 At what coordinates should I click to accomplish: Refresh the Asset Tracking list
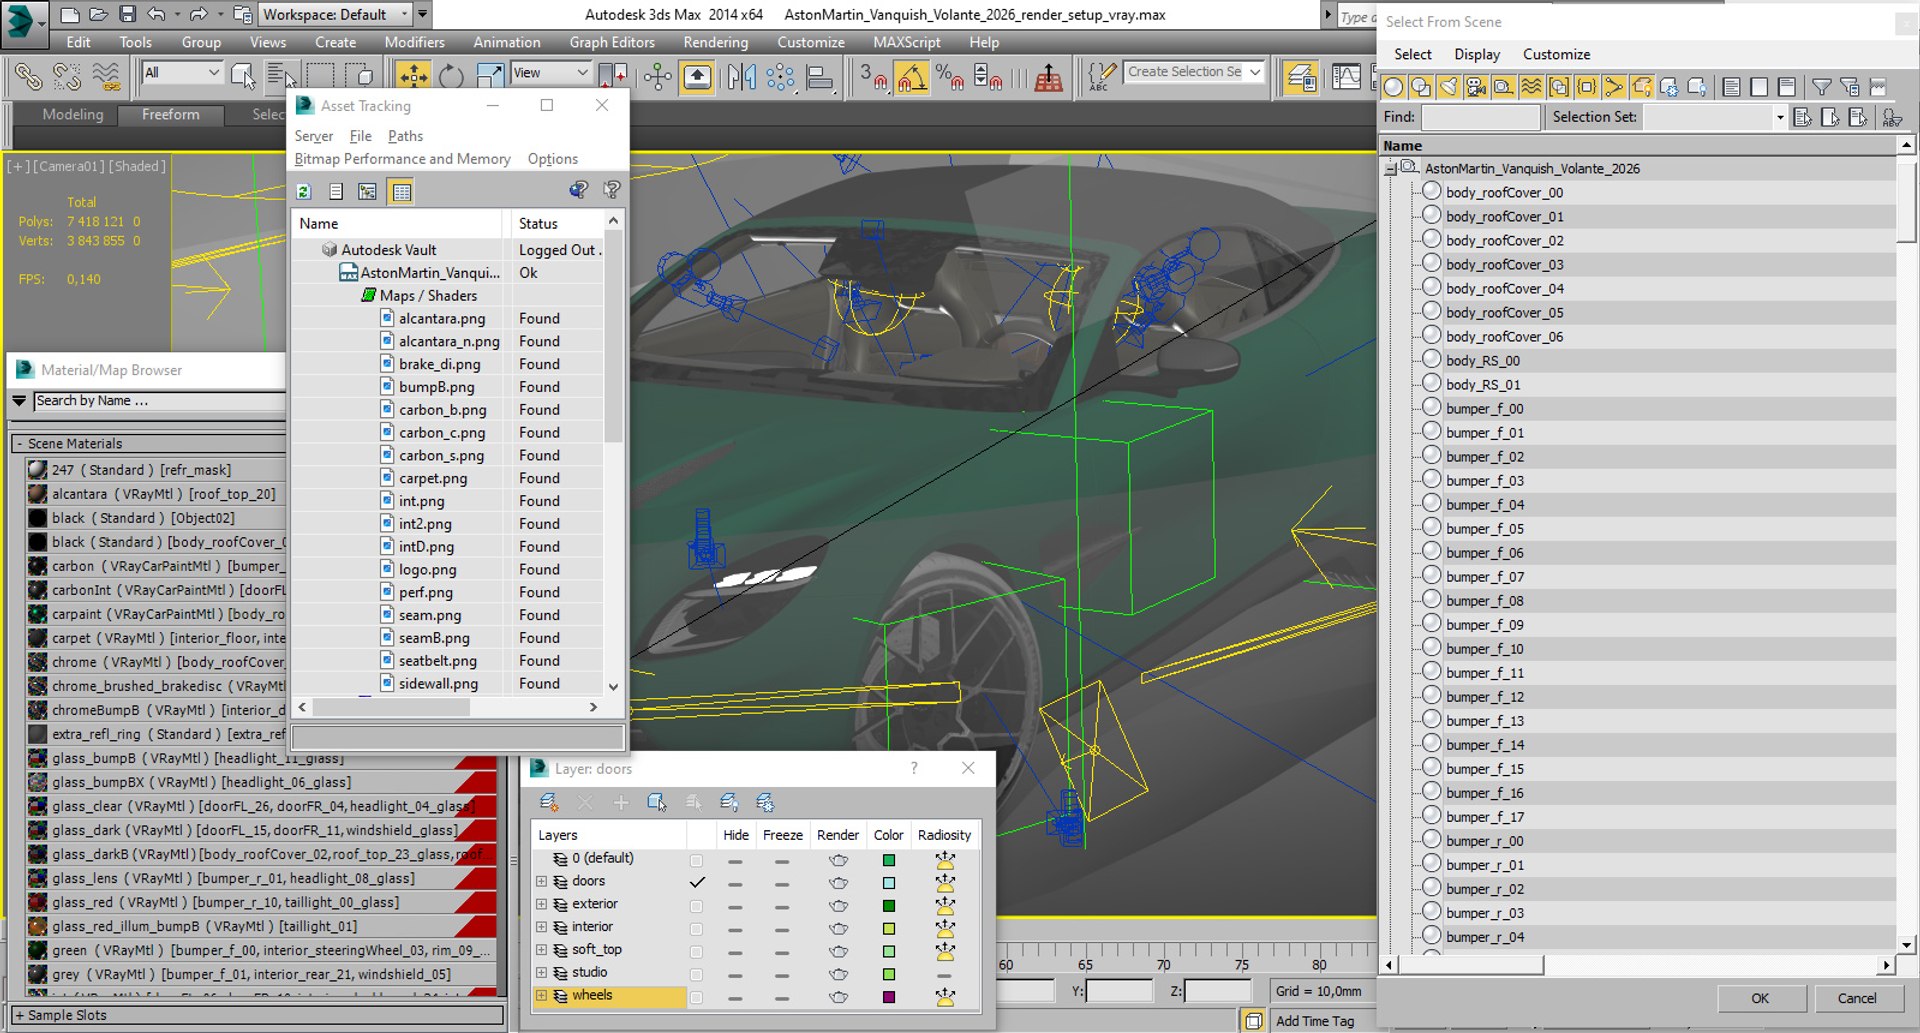click(304, 191)
